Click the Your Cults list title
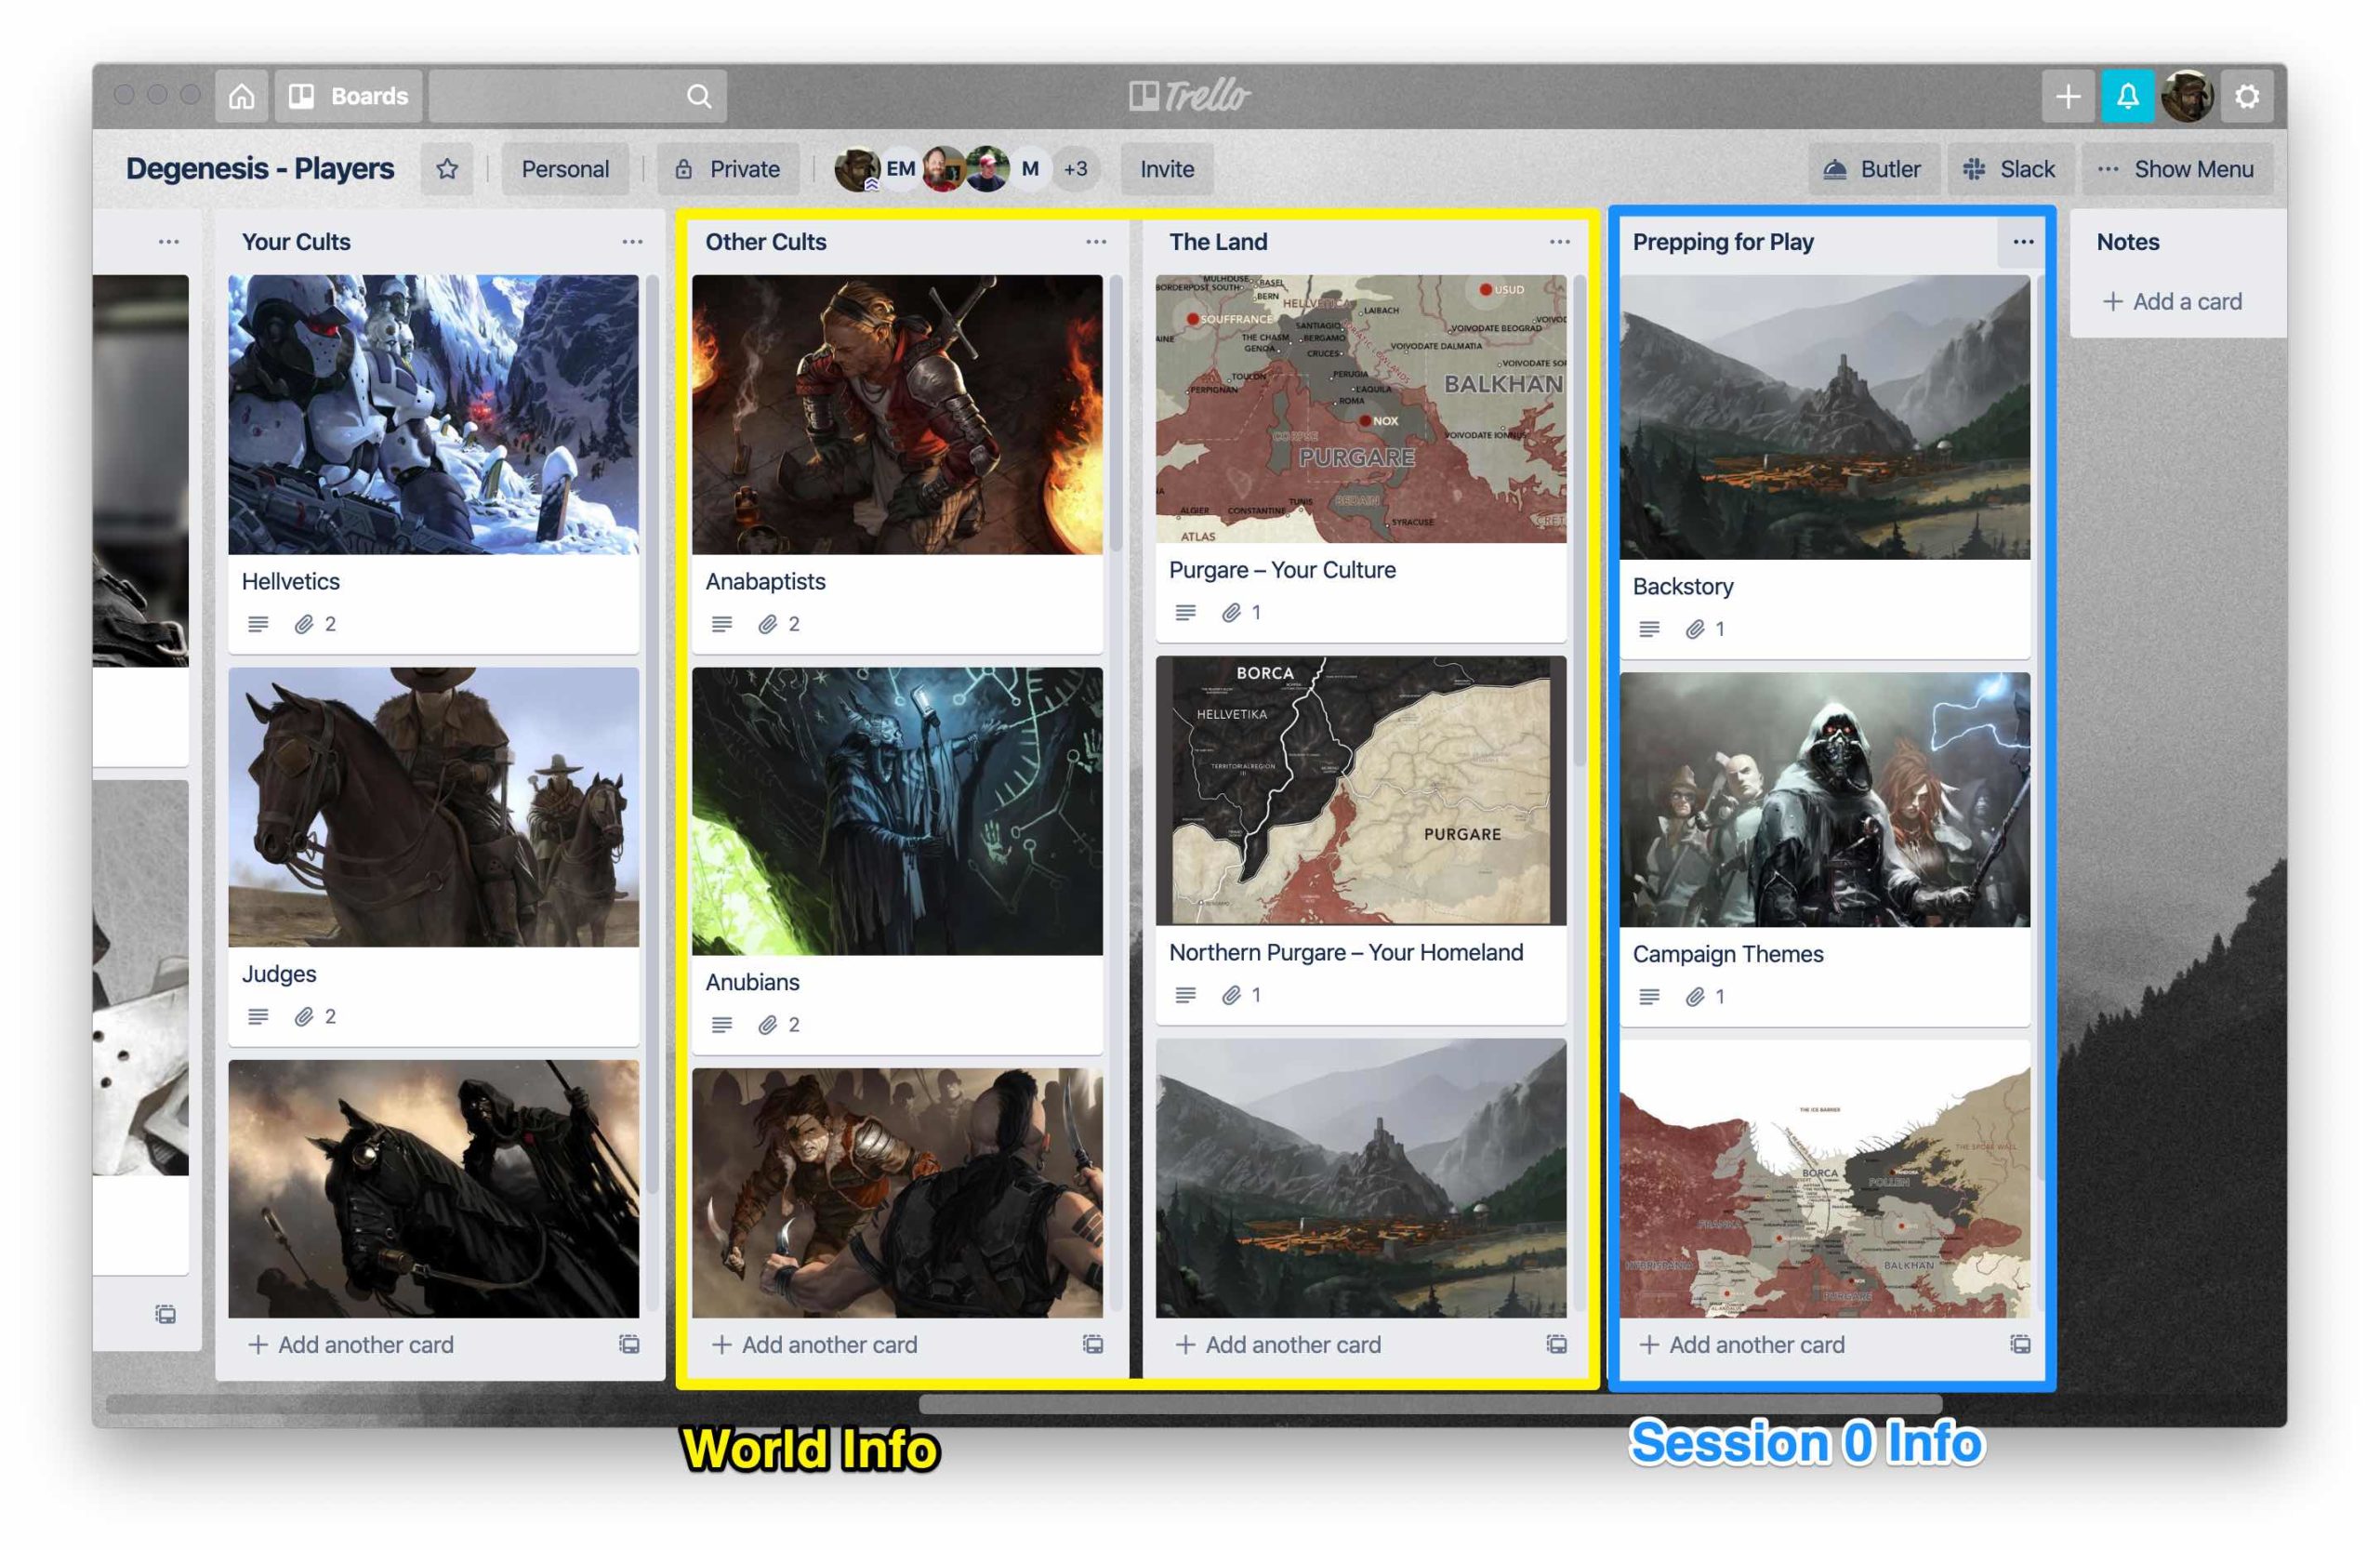 point(296,242)
